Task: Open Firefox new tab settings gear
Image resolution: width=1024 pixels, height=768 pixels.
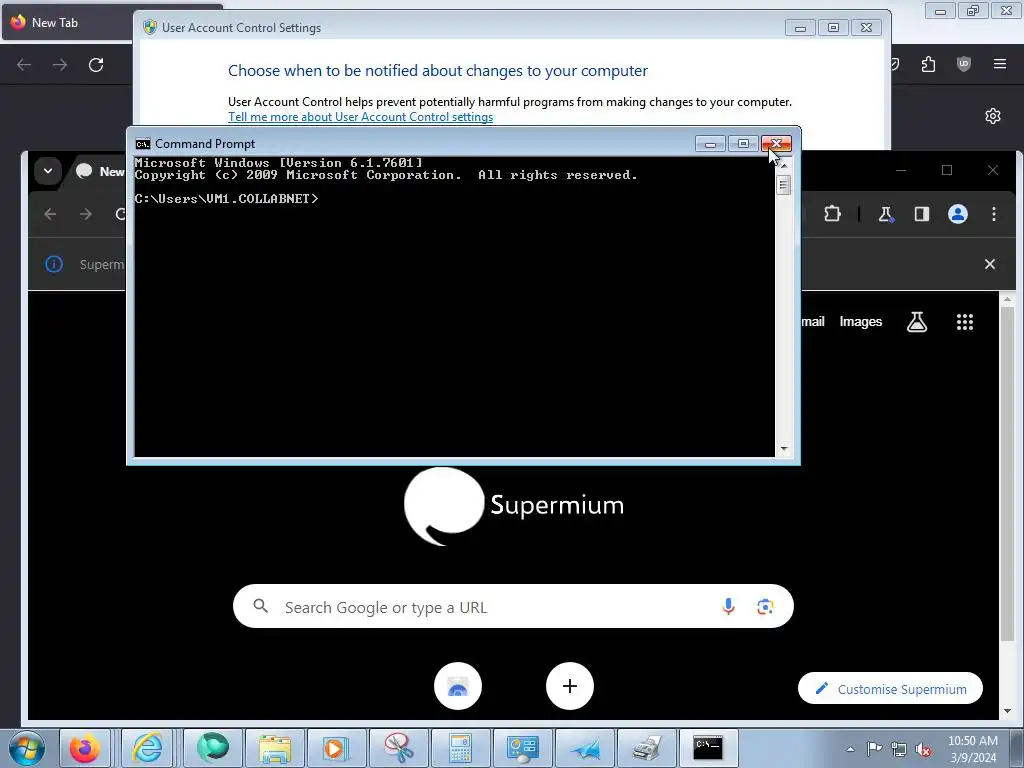Action: coord(993,116)
